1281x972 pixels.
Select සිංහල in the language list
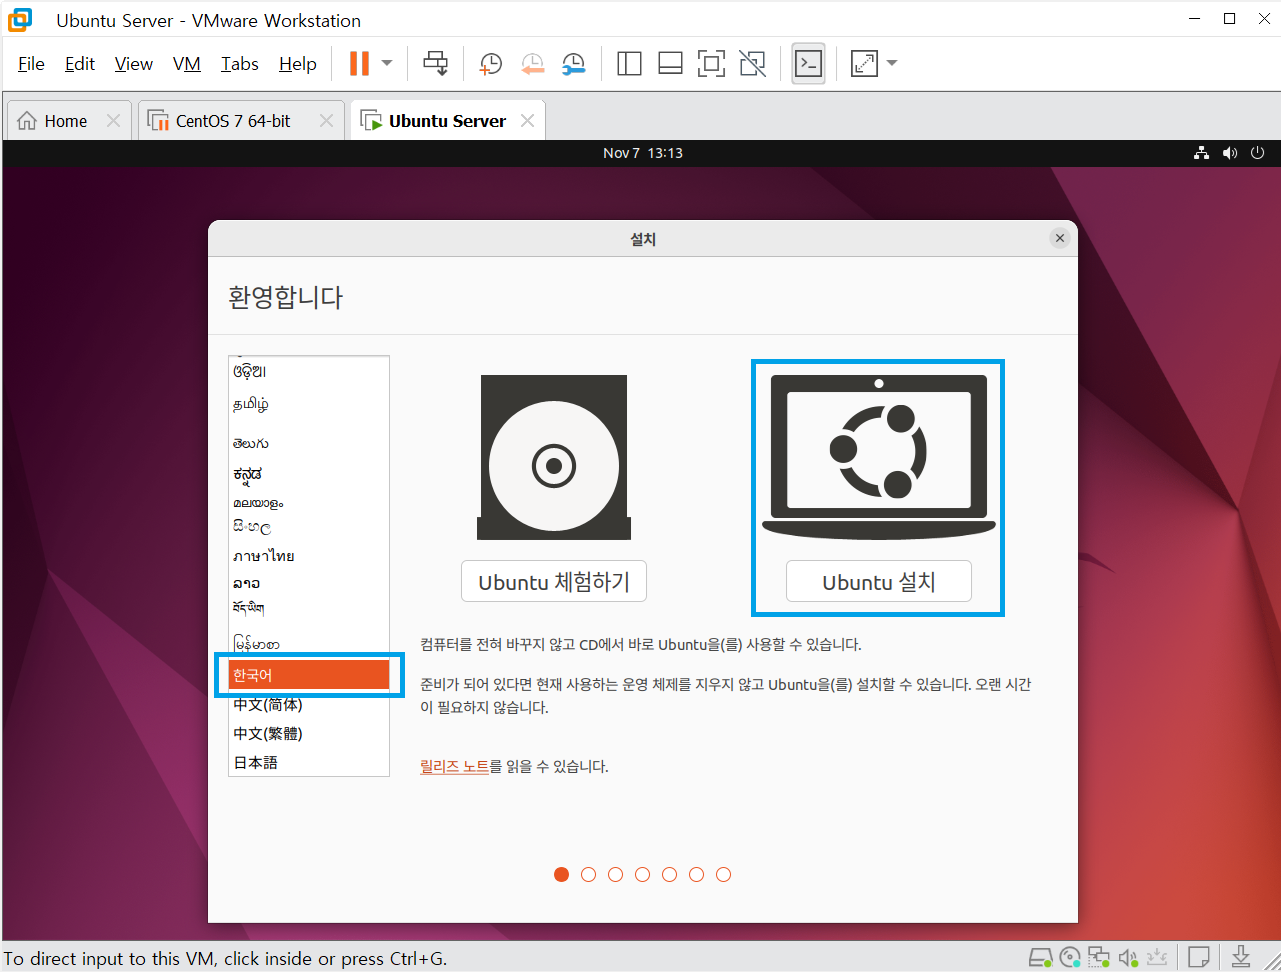pyautogui.click(x=309, y=527)
